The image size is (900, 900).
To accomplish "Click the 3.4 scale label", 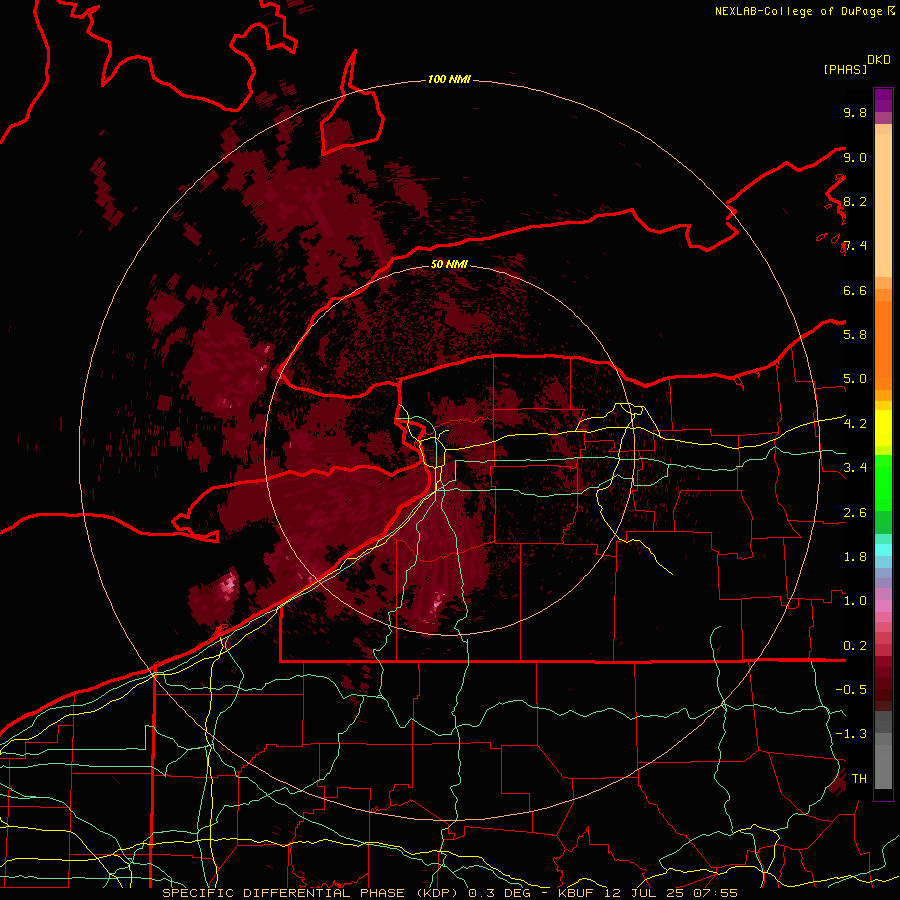I will (x=855, y=468).
